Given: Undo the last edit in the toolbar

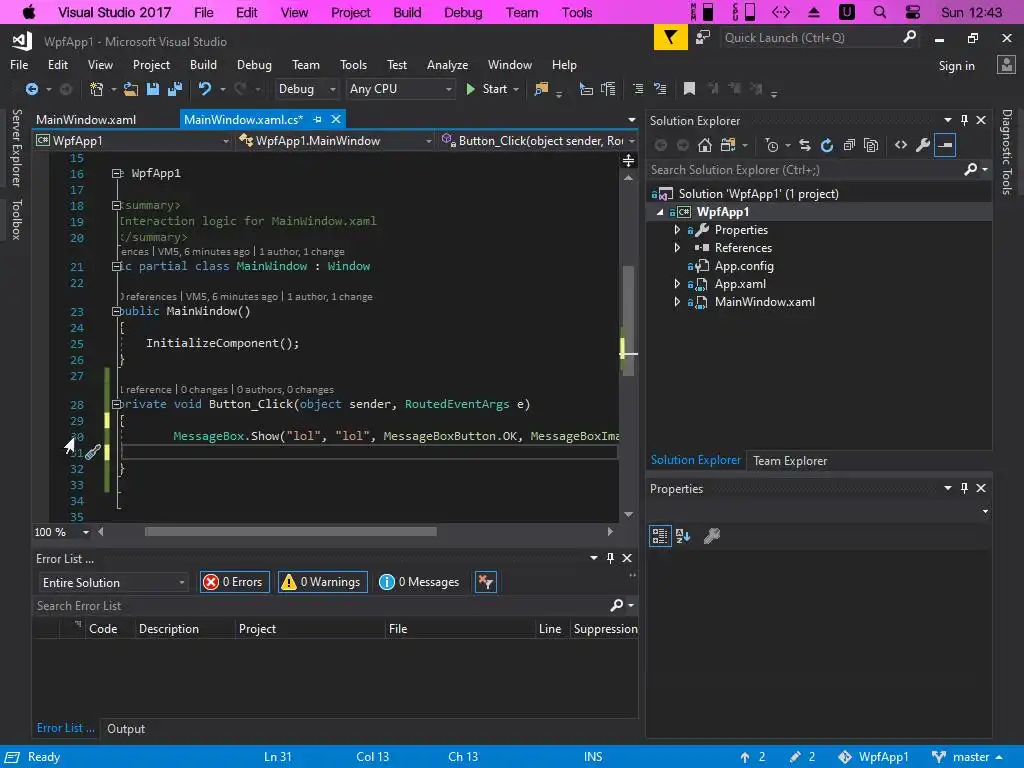Looking at the screenshot, I should (x=205, y=89).
